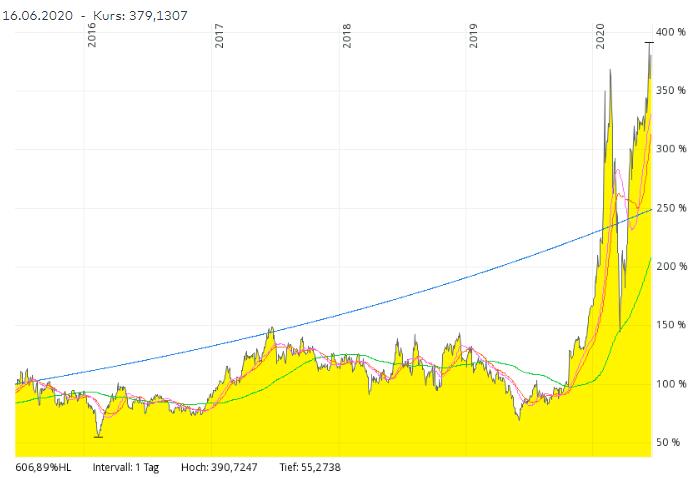Click the 100 % axis label
This screenshot has height=478, width=697.
click(671, 384)
